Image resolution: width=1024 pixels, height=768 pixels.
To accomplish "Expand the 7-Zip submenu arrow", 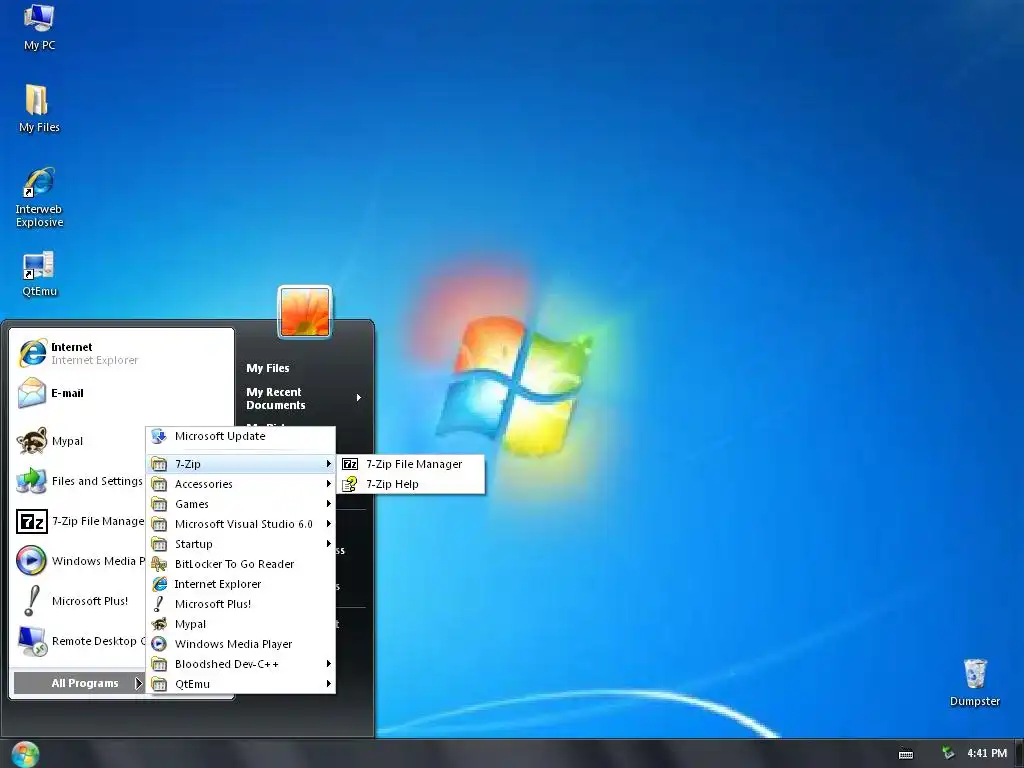I will click(328, 464).
